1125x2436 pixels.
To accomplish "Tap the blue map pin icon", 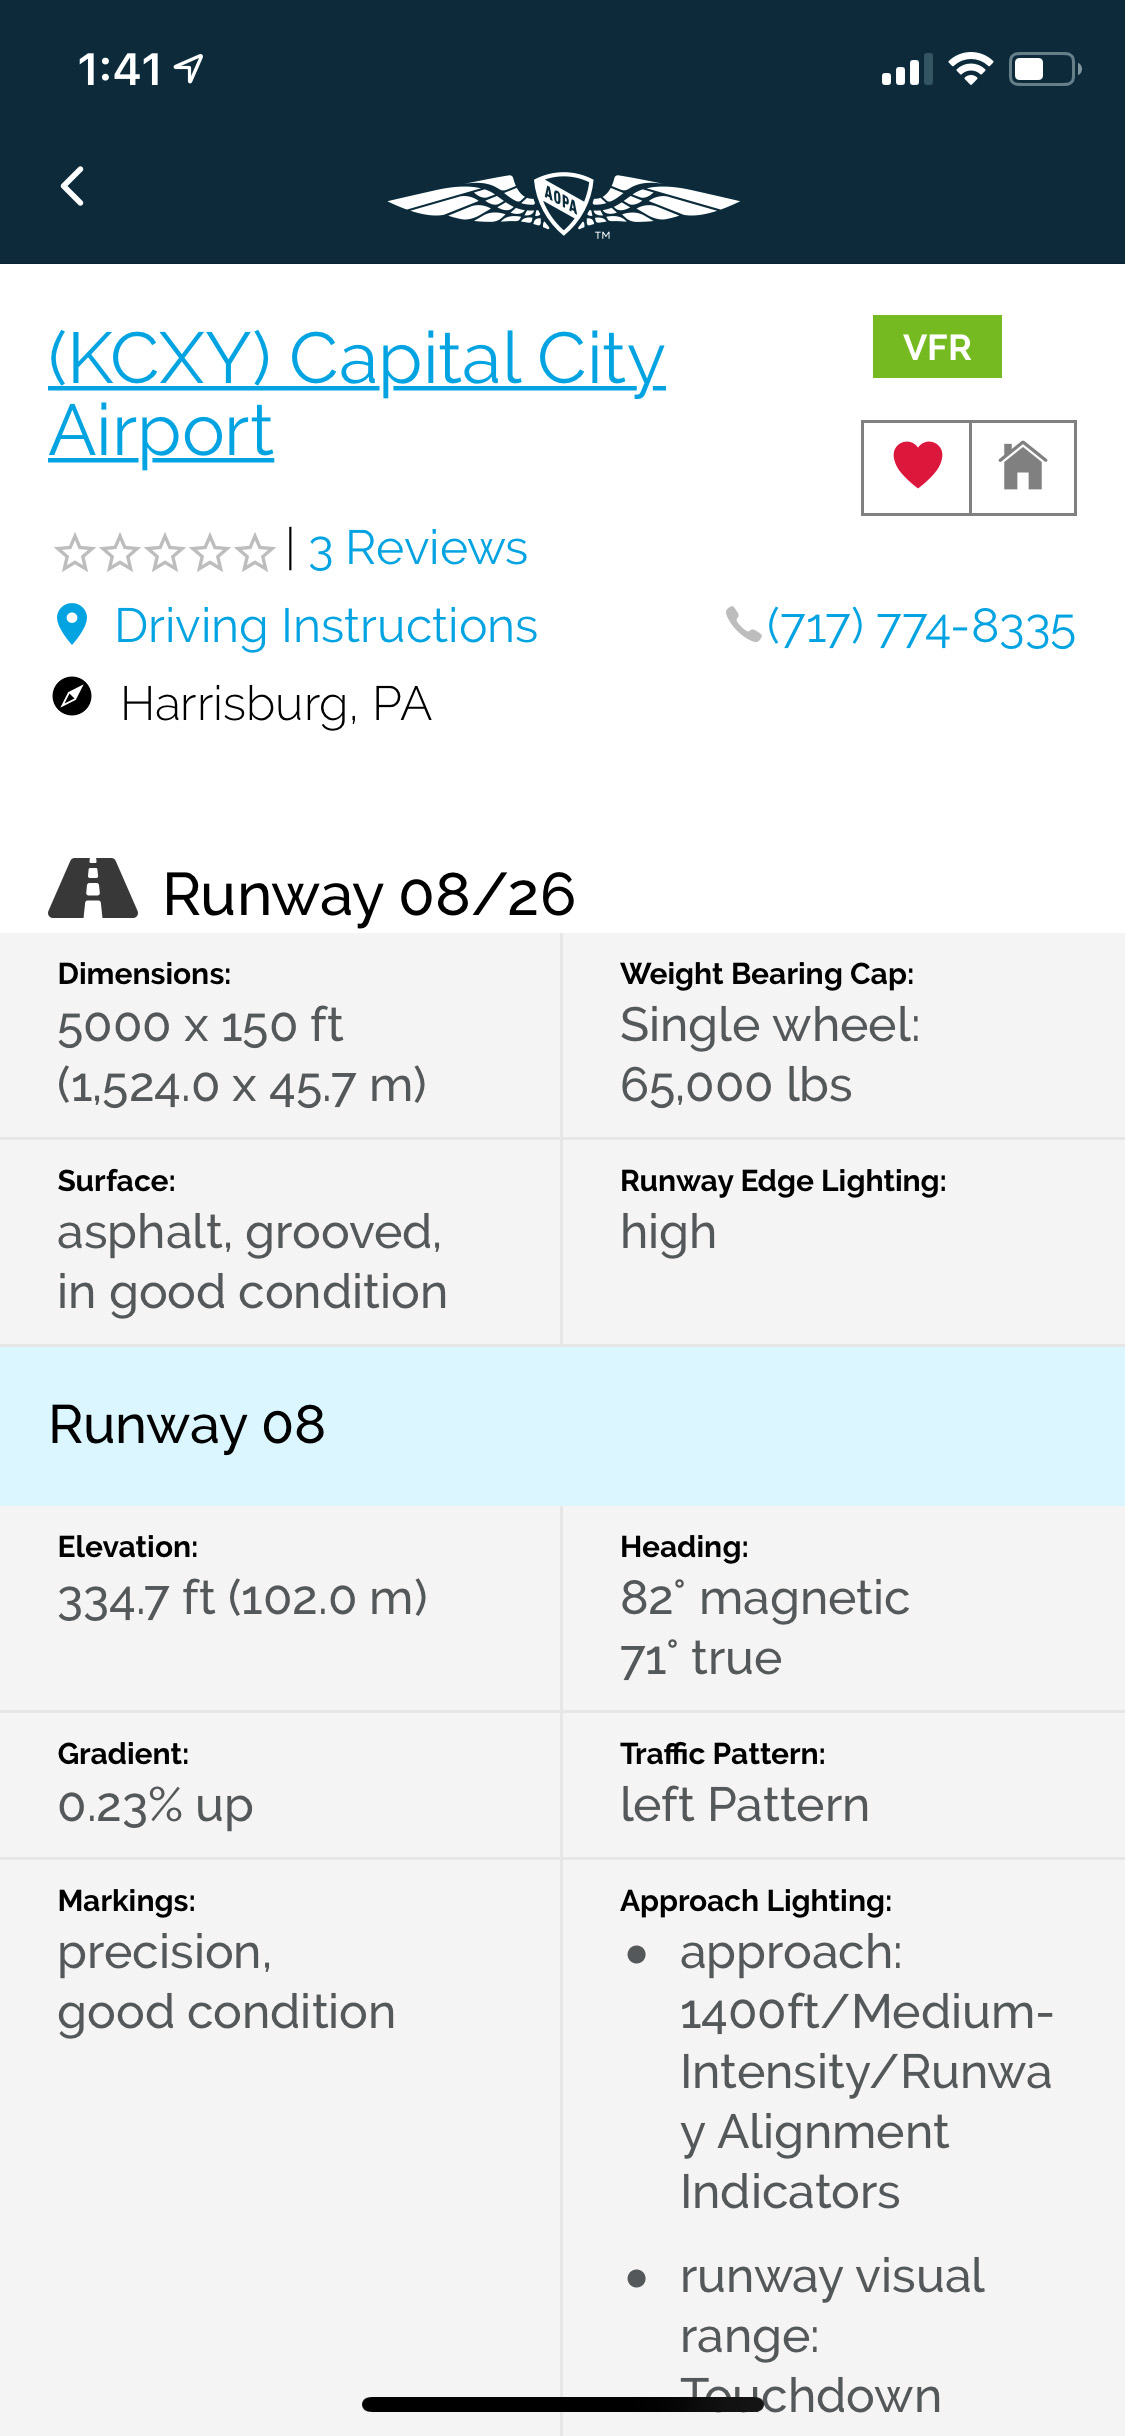I will (x=72, y=625).
